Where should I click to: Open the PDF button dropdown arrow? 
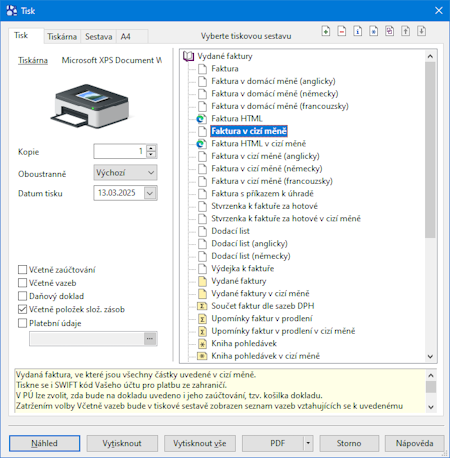pos(308,443)
